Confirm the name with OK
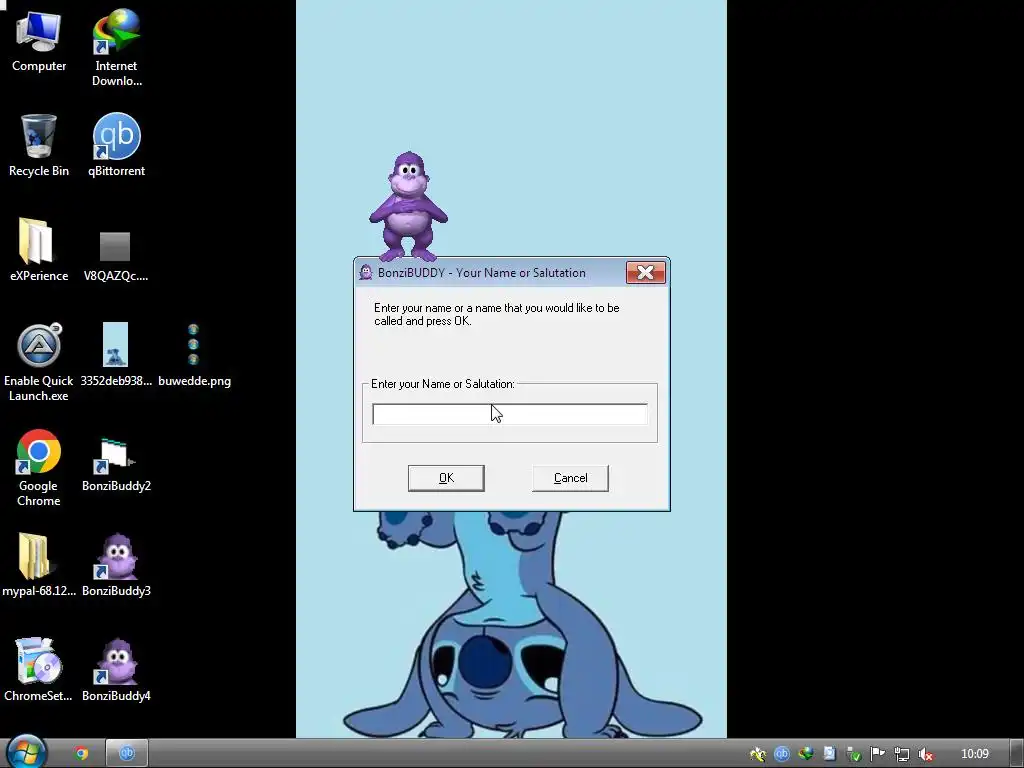Image resolution: width=1024 pixels, height=768 pixels. coord(446,478)
